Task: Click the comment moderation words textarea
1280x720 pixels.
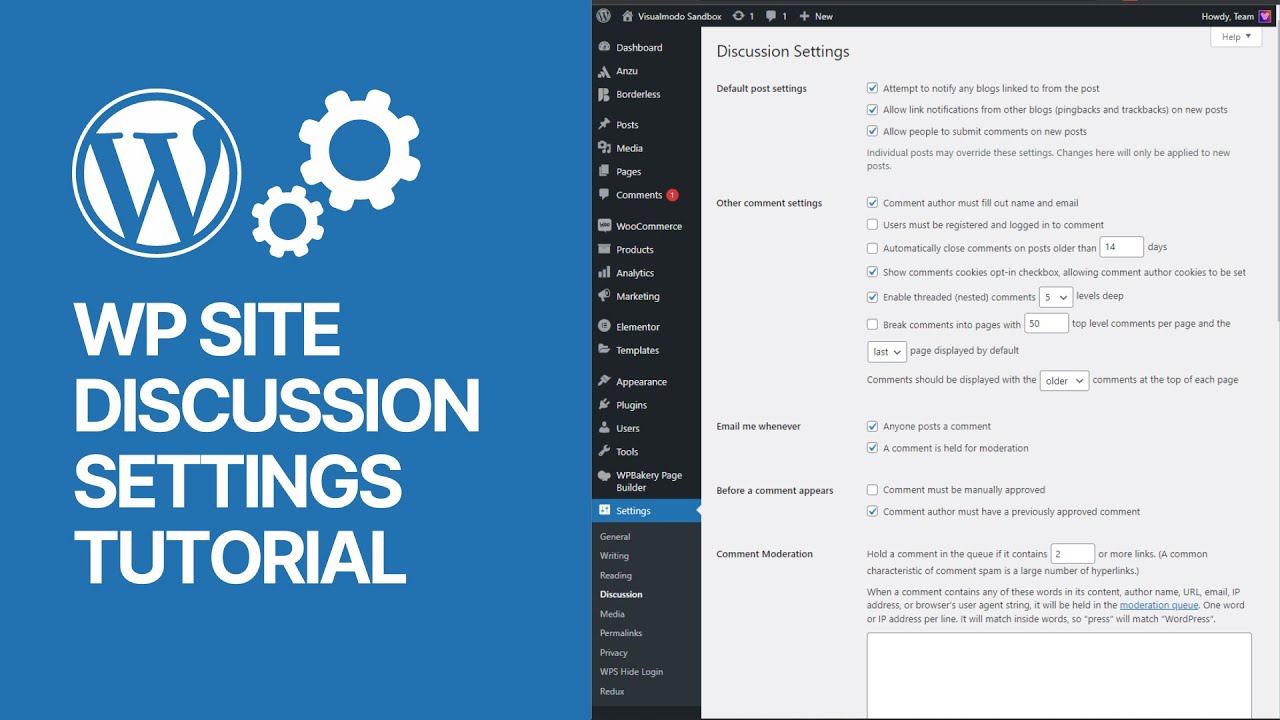Action: click(x=1059, y=675)
